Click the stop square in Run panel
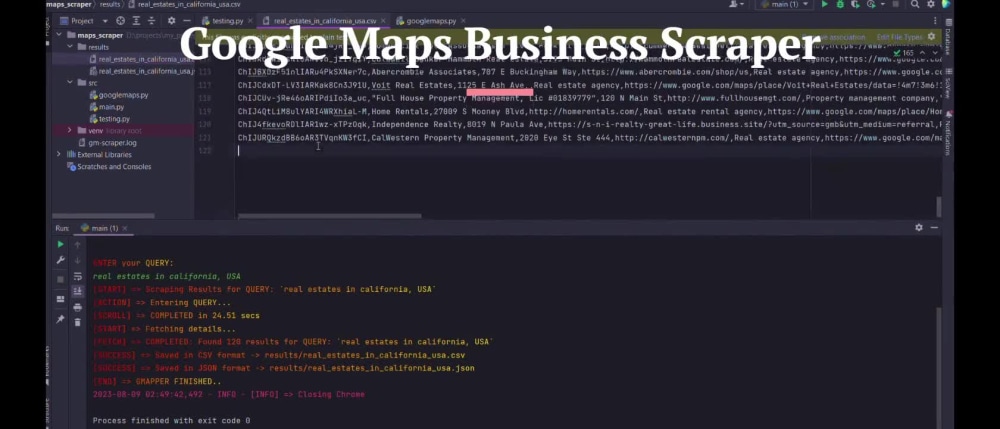 [61, 279]
